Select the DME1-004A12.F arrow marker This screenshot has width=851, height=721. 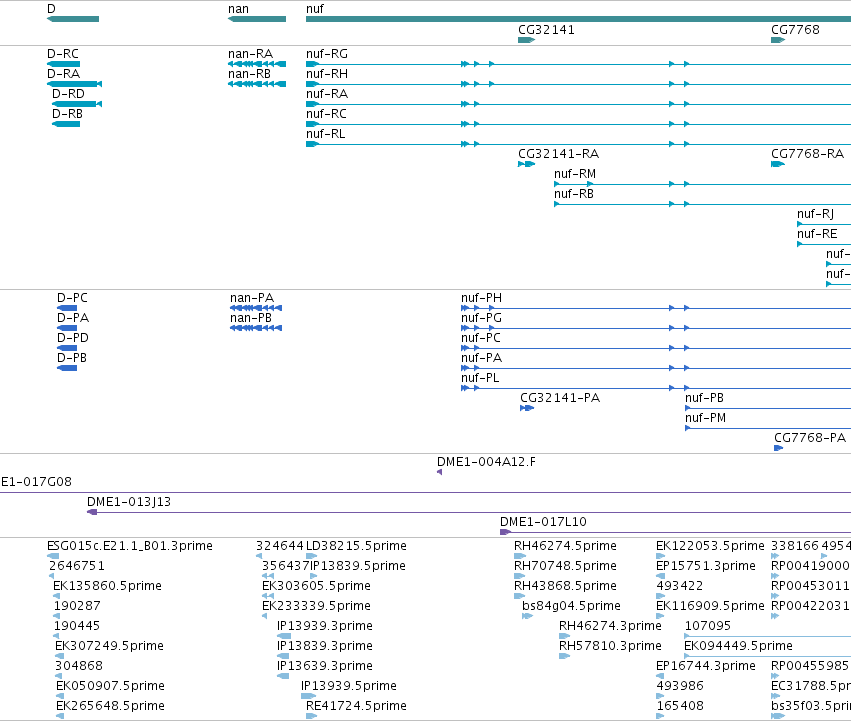click(x=440, y=472)
